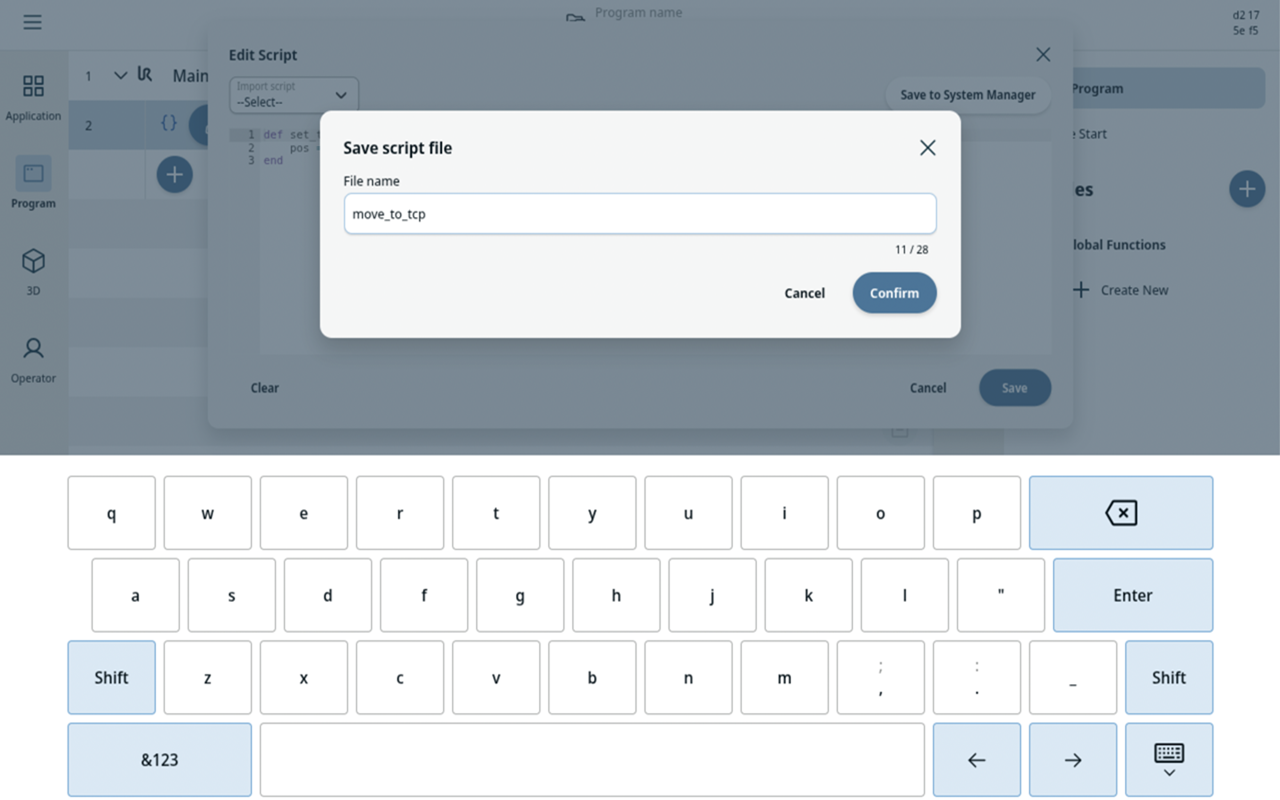This screenshot has width=1280, height=800.
Task: Switch keyboard to &123 symbols
Action: coord(159,760)
